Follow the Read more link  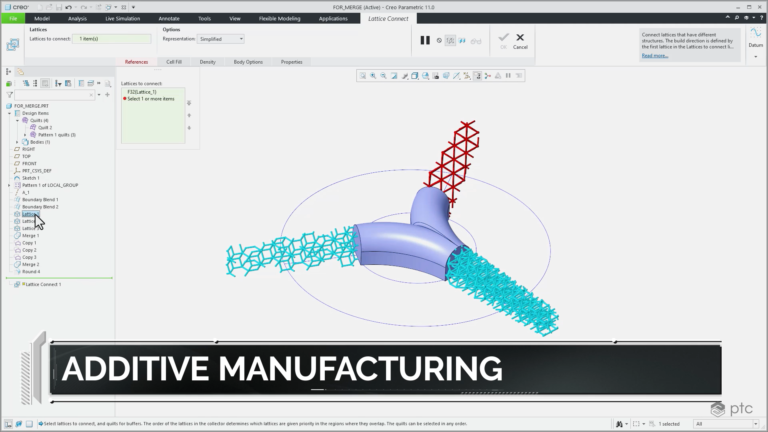pos(655,56)
